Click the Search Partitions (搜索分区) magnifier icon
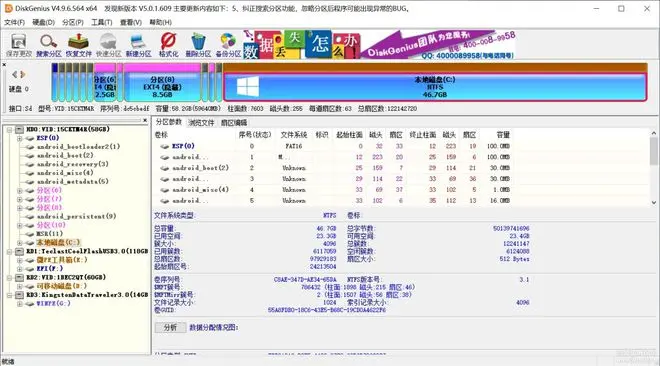This screenshot has height=366, width=660. (x=48, y=45)
